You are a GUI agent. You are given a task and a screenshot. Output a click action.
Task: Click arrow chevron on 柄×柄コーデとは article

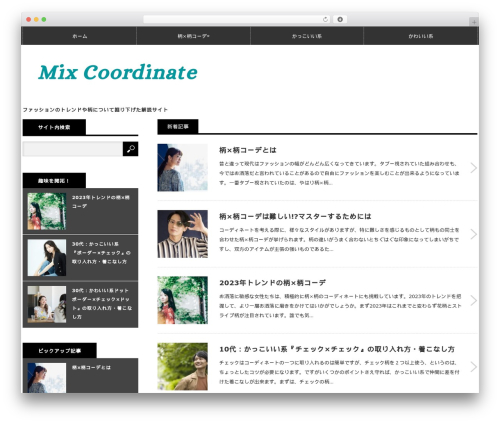[473, 168]
